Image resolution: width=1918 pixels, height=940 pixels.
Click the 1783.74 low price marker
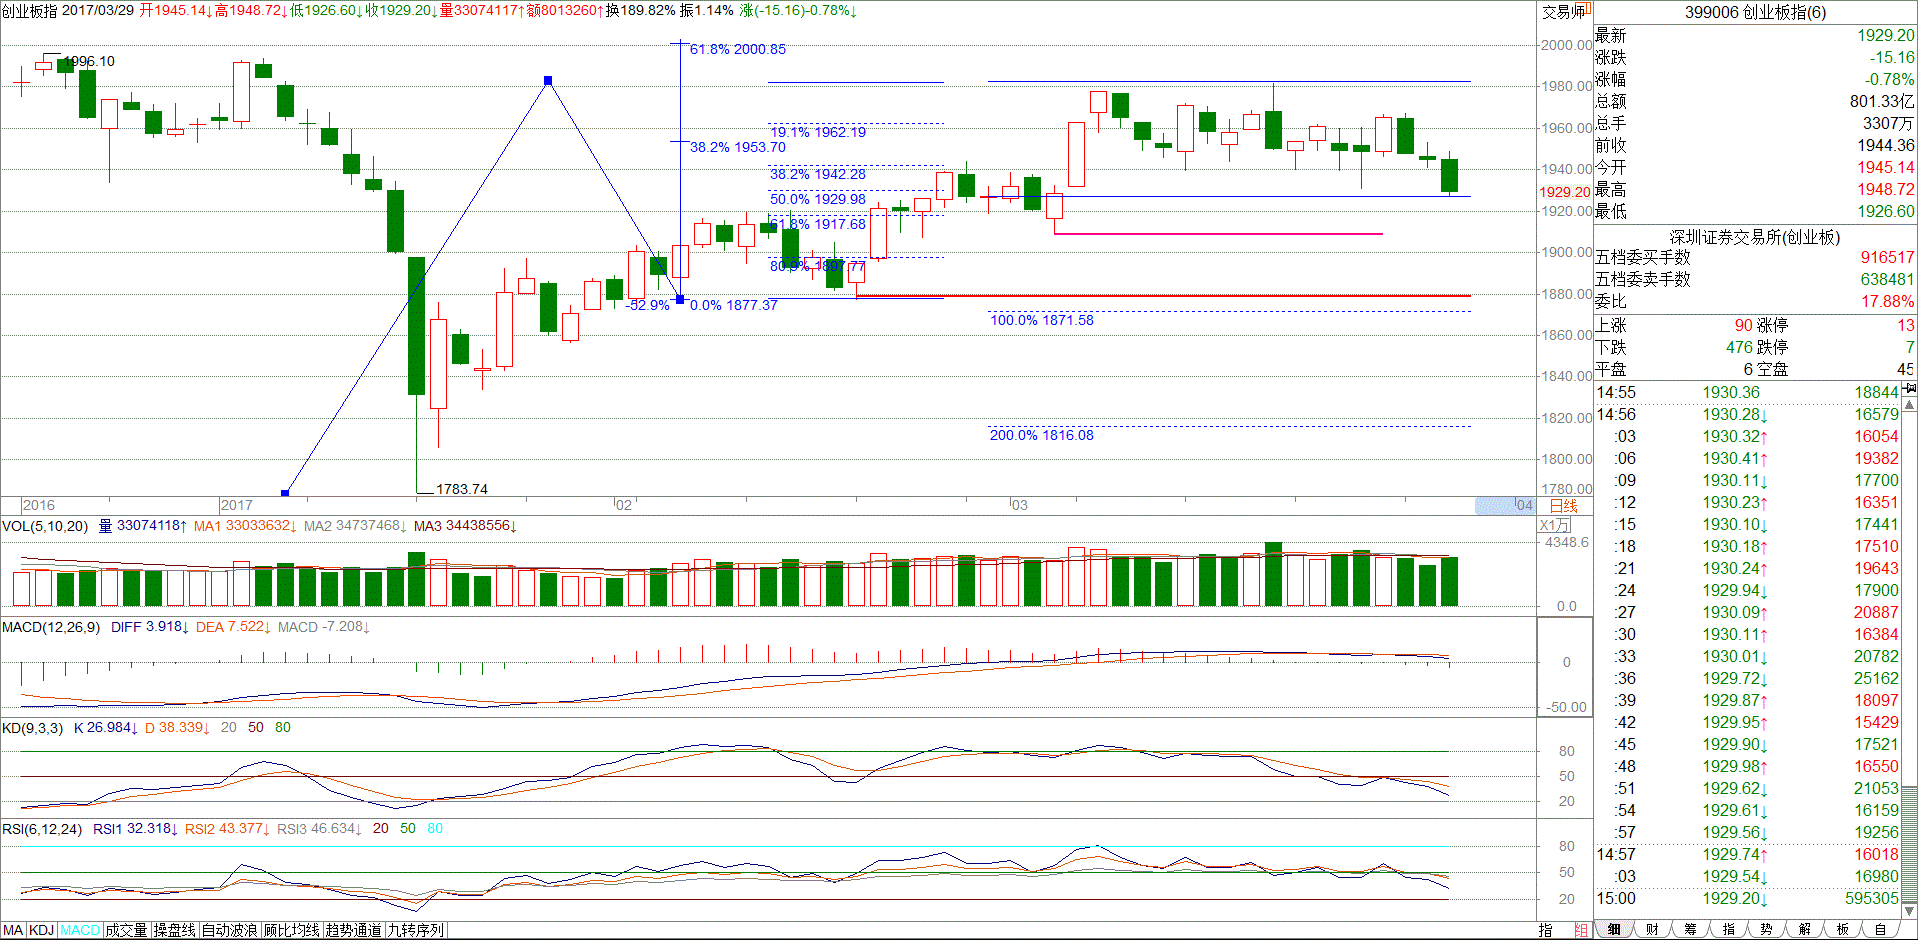[462, 489]
